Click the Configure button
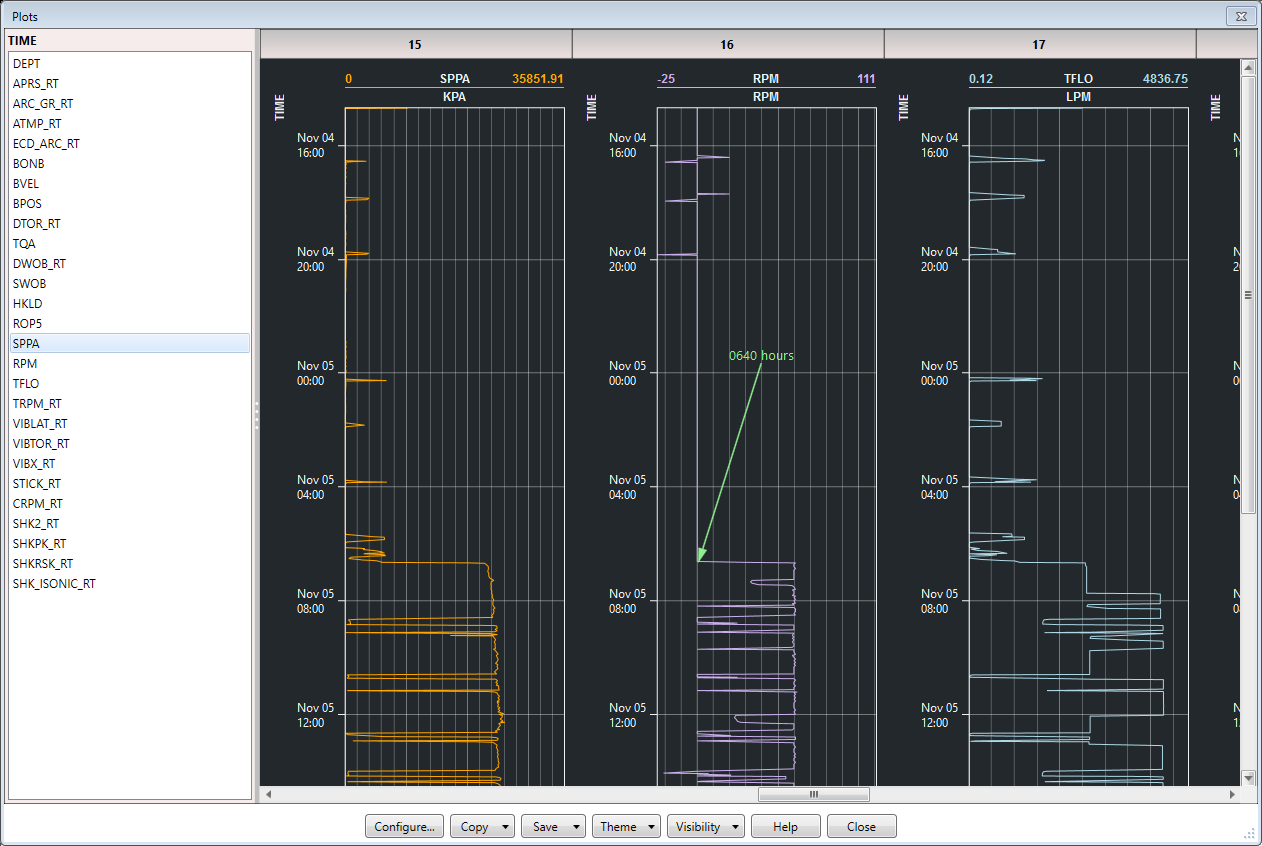1262x846 pixels. [404, 826]
